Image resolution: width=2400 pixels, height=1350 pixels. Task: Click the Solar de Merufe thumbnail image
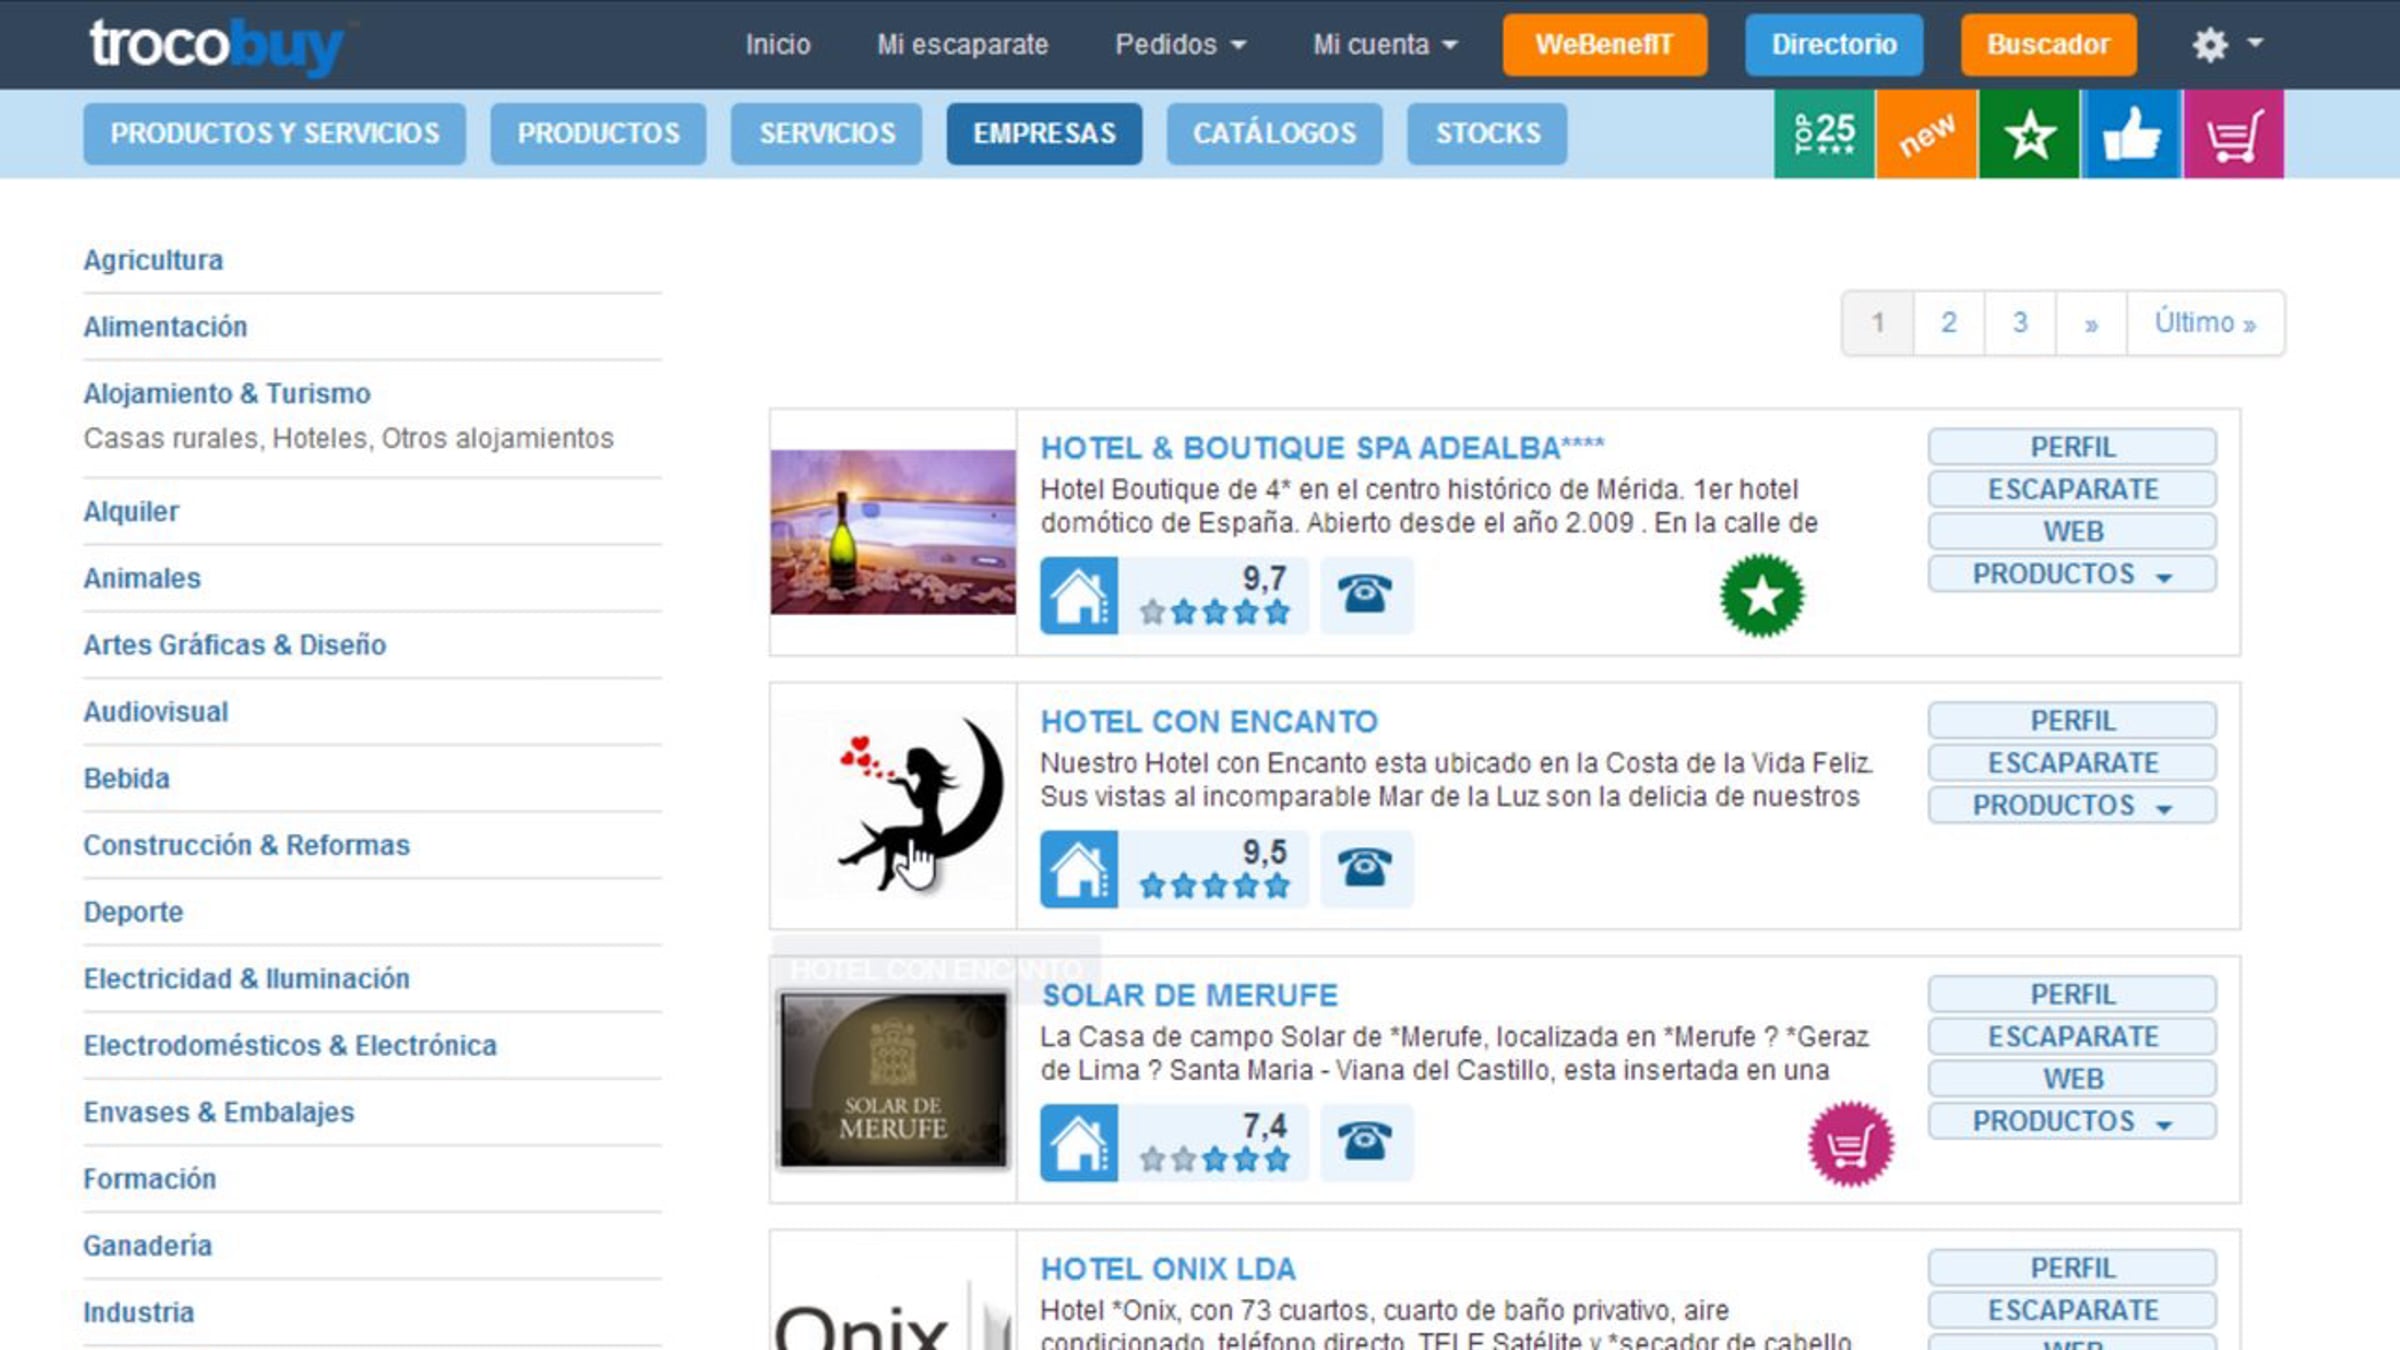click(893, 1080)
